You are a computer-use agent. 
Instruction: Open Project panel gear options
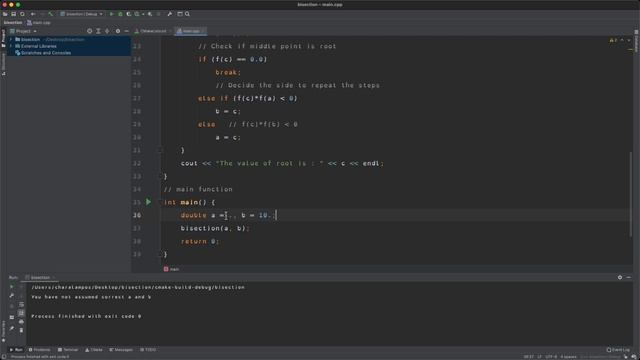pos(118,31)
